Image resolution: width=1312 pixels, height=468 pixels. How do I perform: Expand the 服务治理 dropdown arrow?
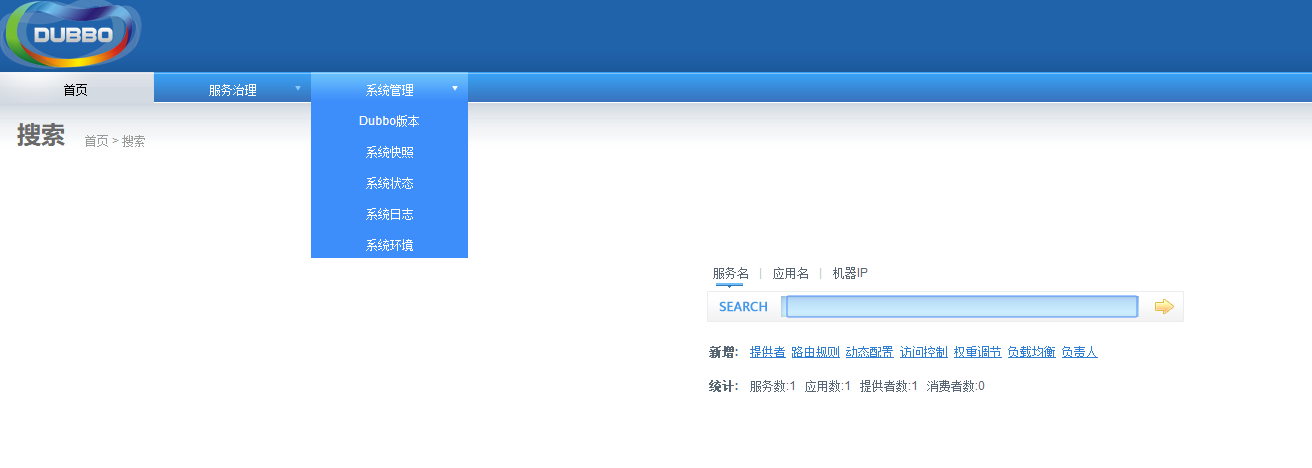297,88
